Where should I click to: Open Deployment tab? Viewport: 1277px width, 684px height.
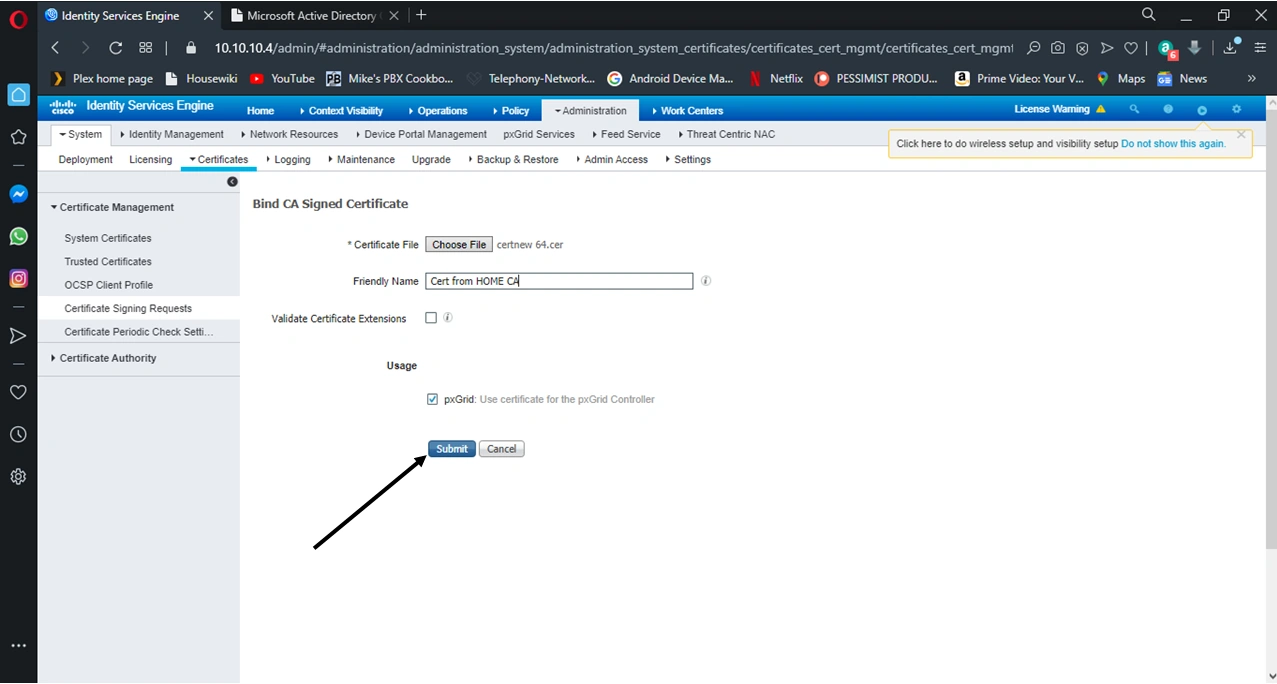tap(86, 159)
